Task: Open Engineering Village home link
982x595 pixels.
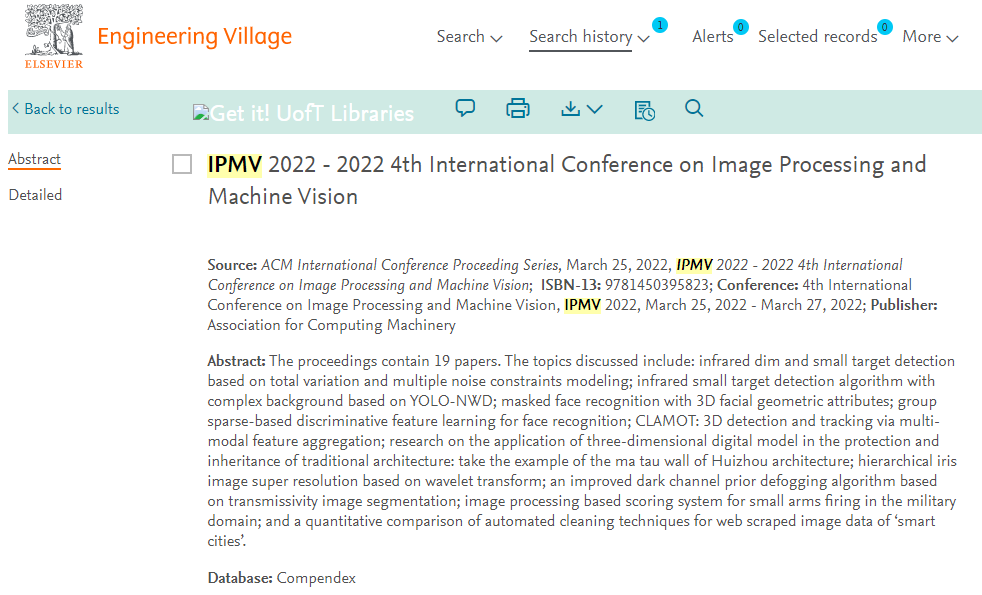Action: (x=195, y=36)
